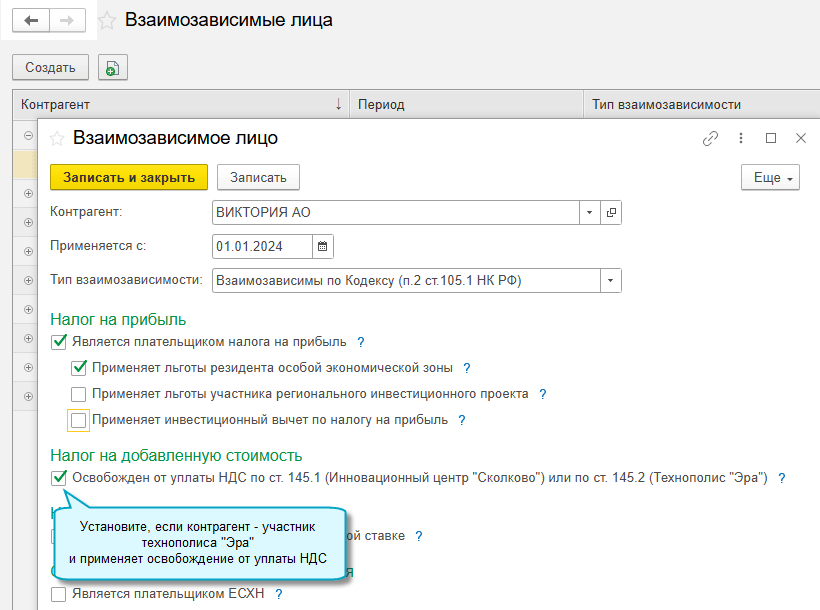Open the calendar picker for Применяется с
This screenshot has width=820, height=610.
click(x=322, y=246)
